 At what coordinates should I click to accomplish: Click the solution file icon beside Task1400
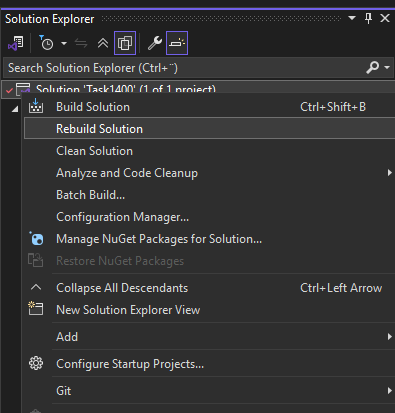[23, 89]
